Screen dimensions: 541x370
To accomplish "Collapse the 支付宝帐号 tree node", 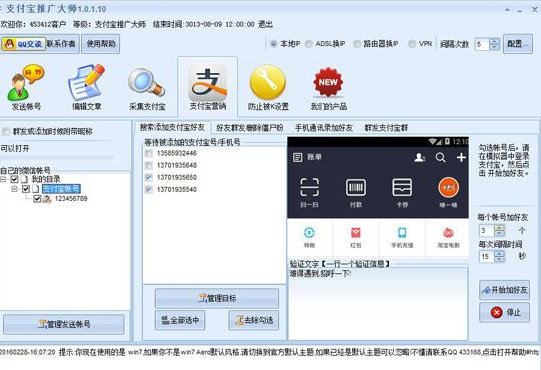I will (14, 189).
